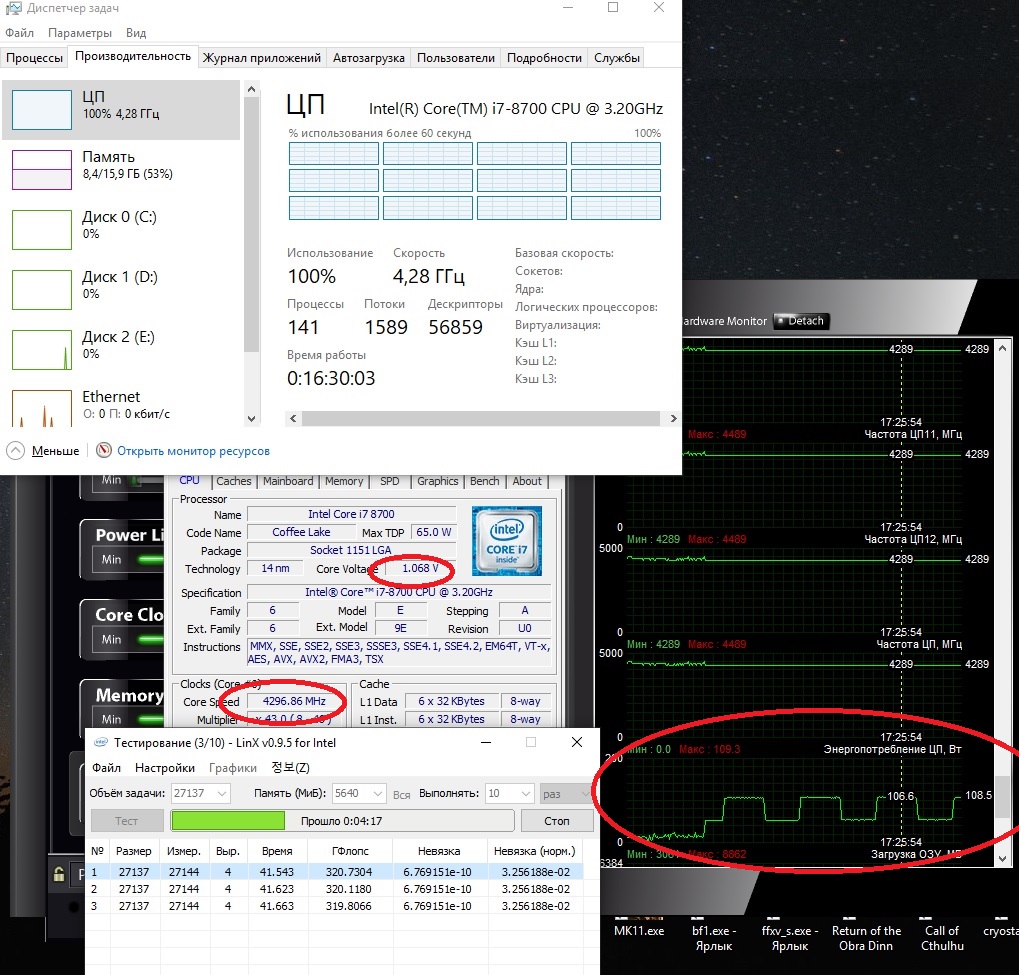The image size is (1019, 975).
Task: Switch to the Журнал приложений tab
Action: (x=262, y=58)
